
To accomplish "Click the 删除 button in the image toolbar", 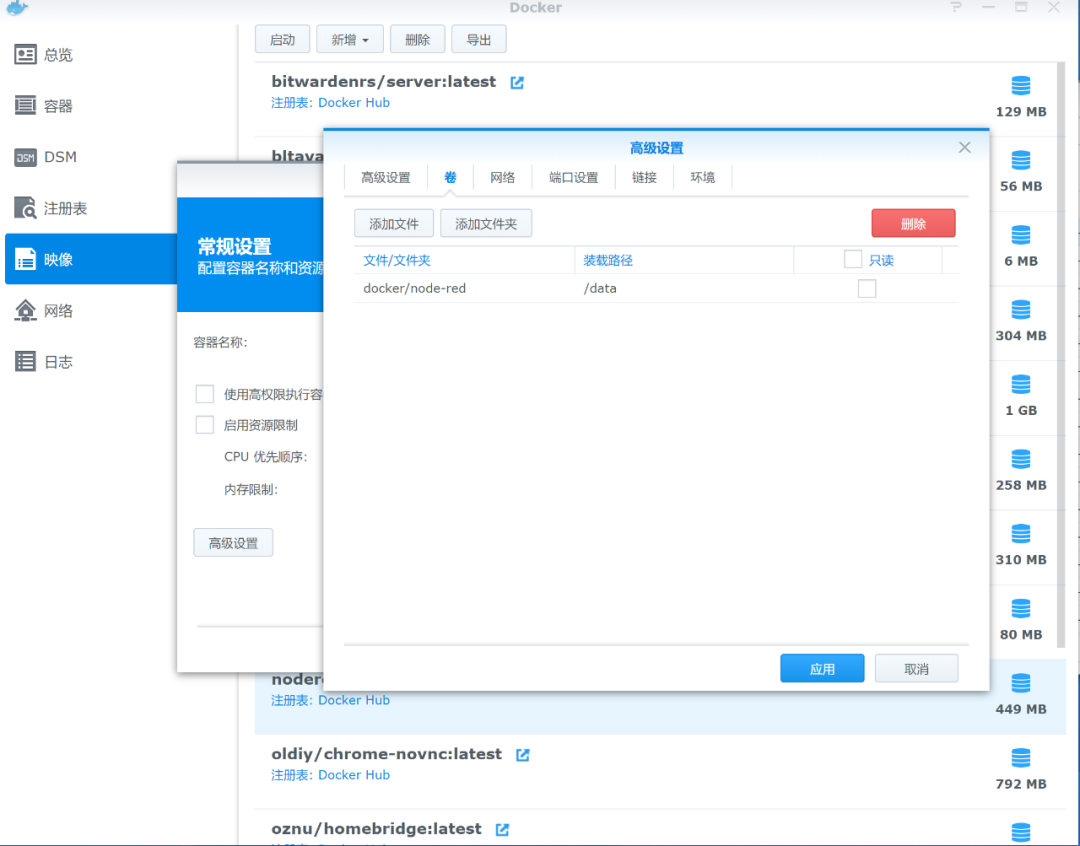I will (417, 40).
